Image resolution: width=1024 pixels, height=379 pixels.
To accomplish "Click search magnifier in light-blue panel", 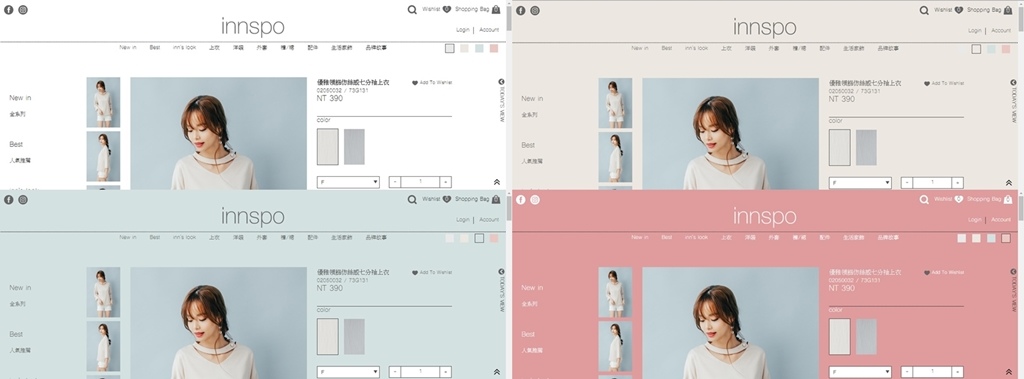I will (x=412, y=199).
